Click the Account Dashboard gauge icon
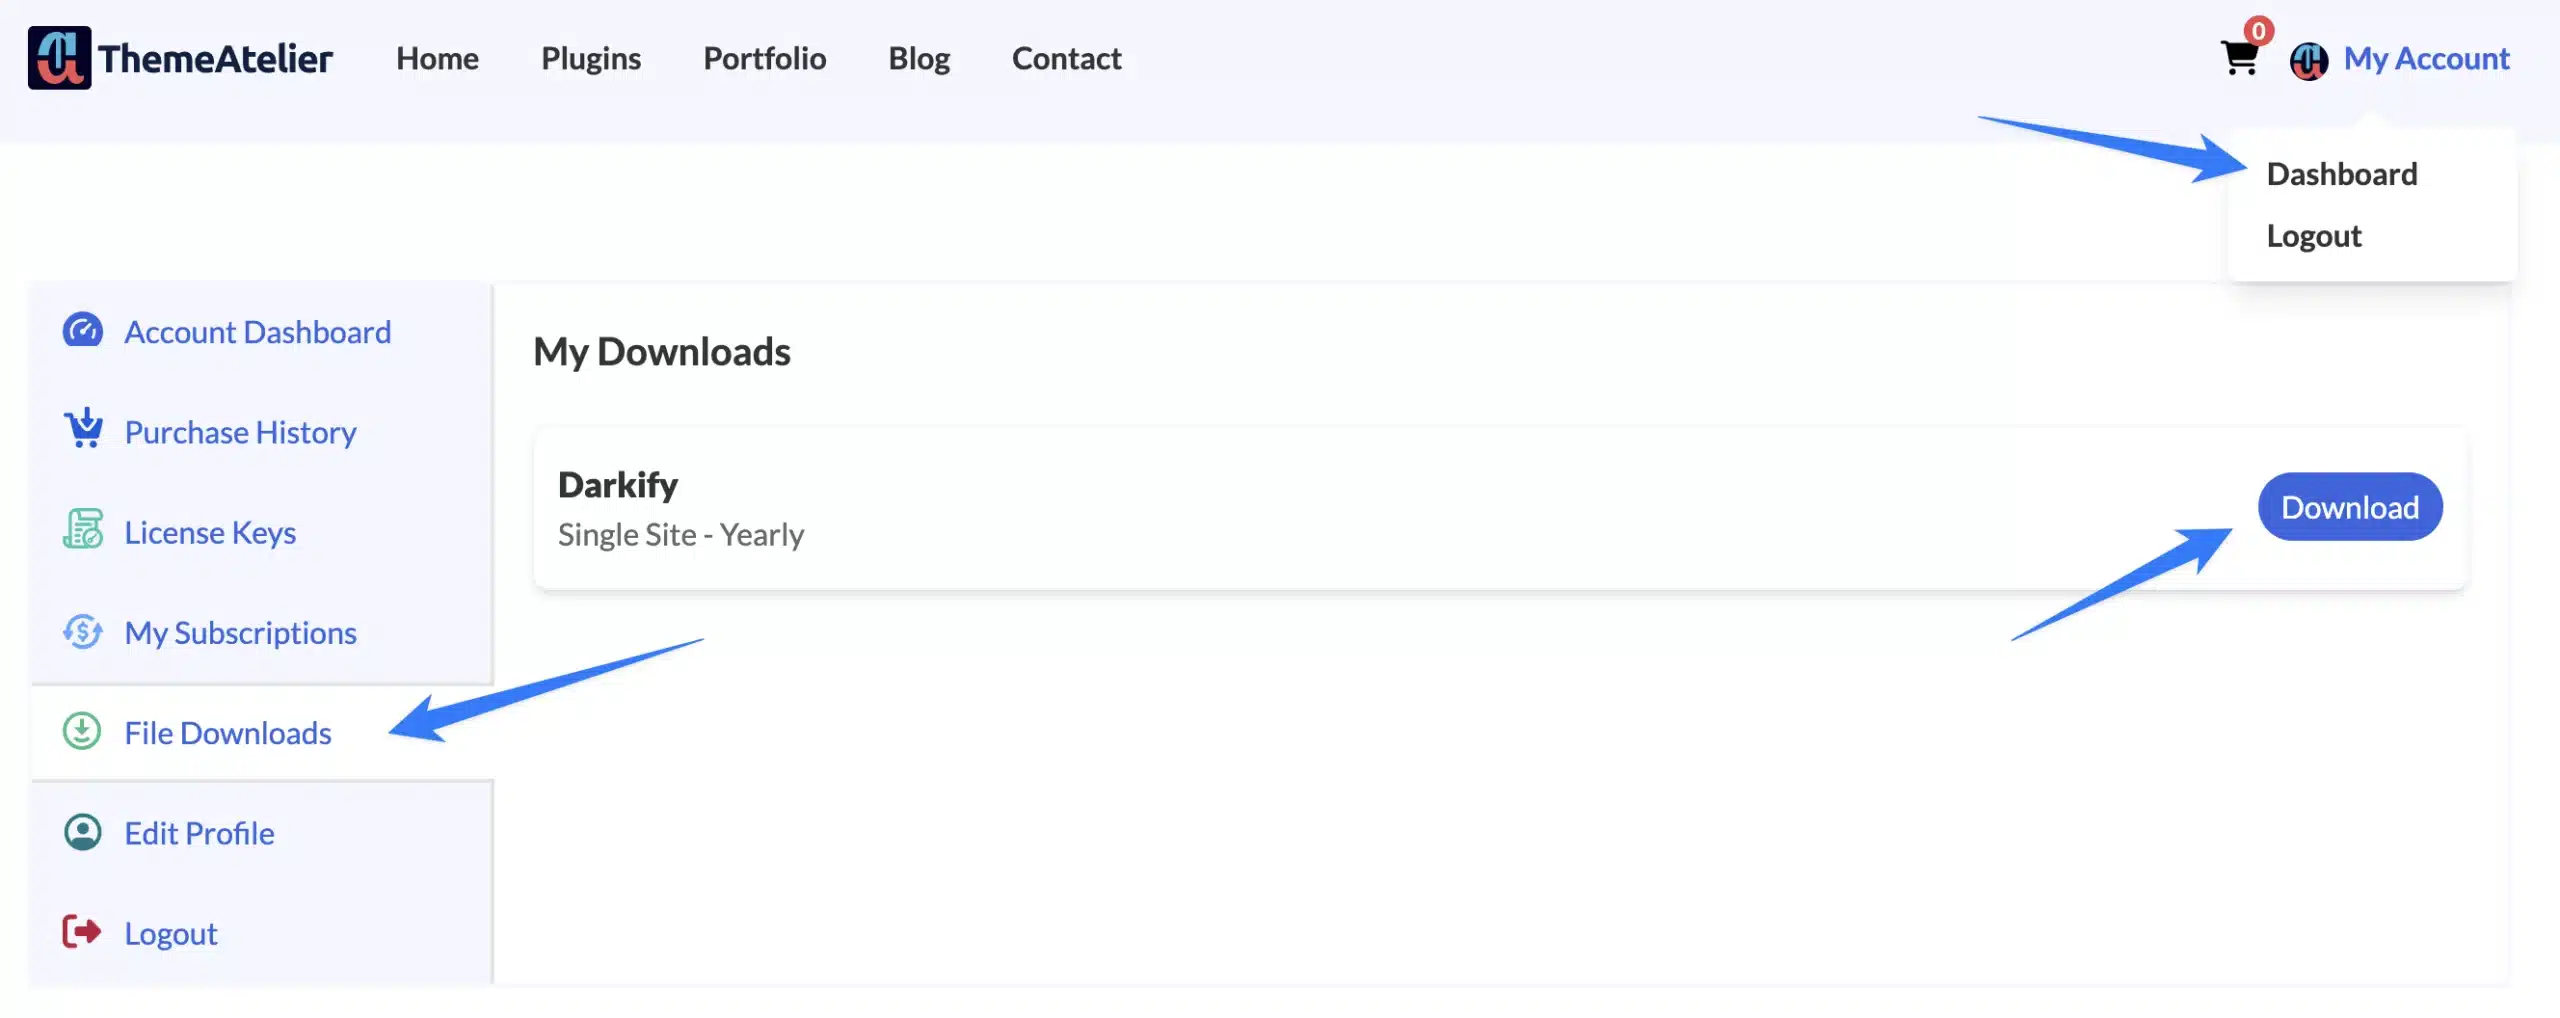The height and width of the screenshot is (1018, 2560). (x=82, y=330)
